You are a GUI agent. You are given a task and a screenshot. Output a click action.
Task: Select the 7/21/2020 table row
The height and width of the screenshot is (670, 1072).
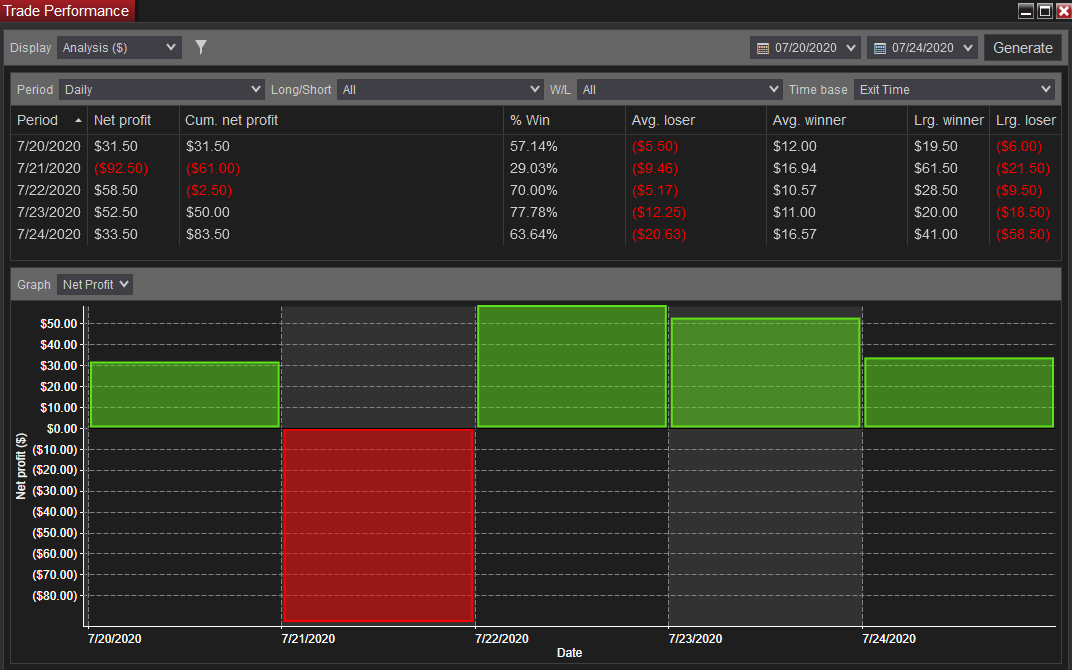pos(535,168)
